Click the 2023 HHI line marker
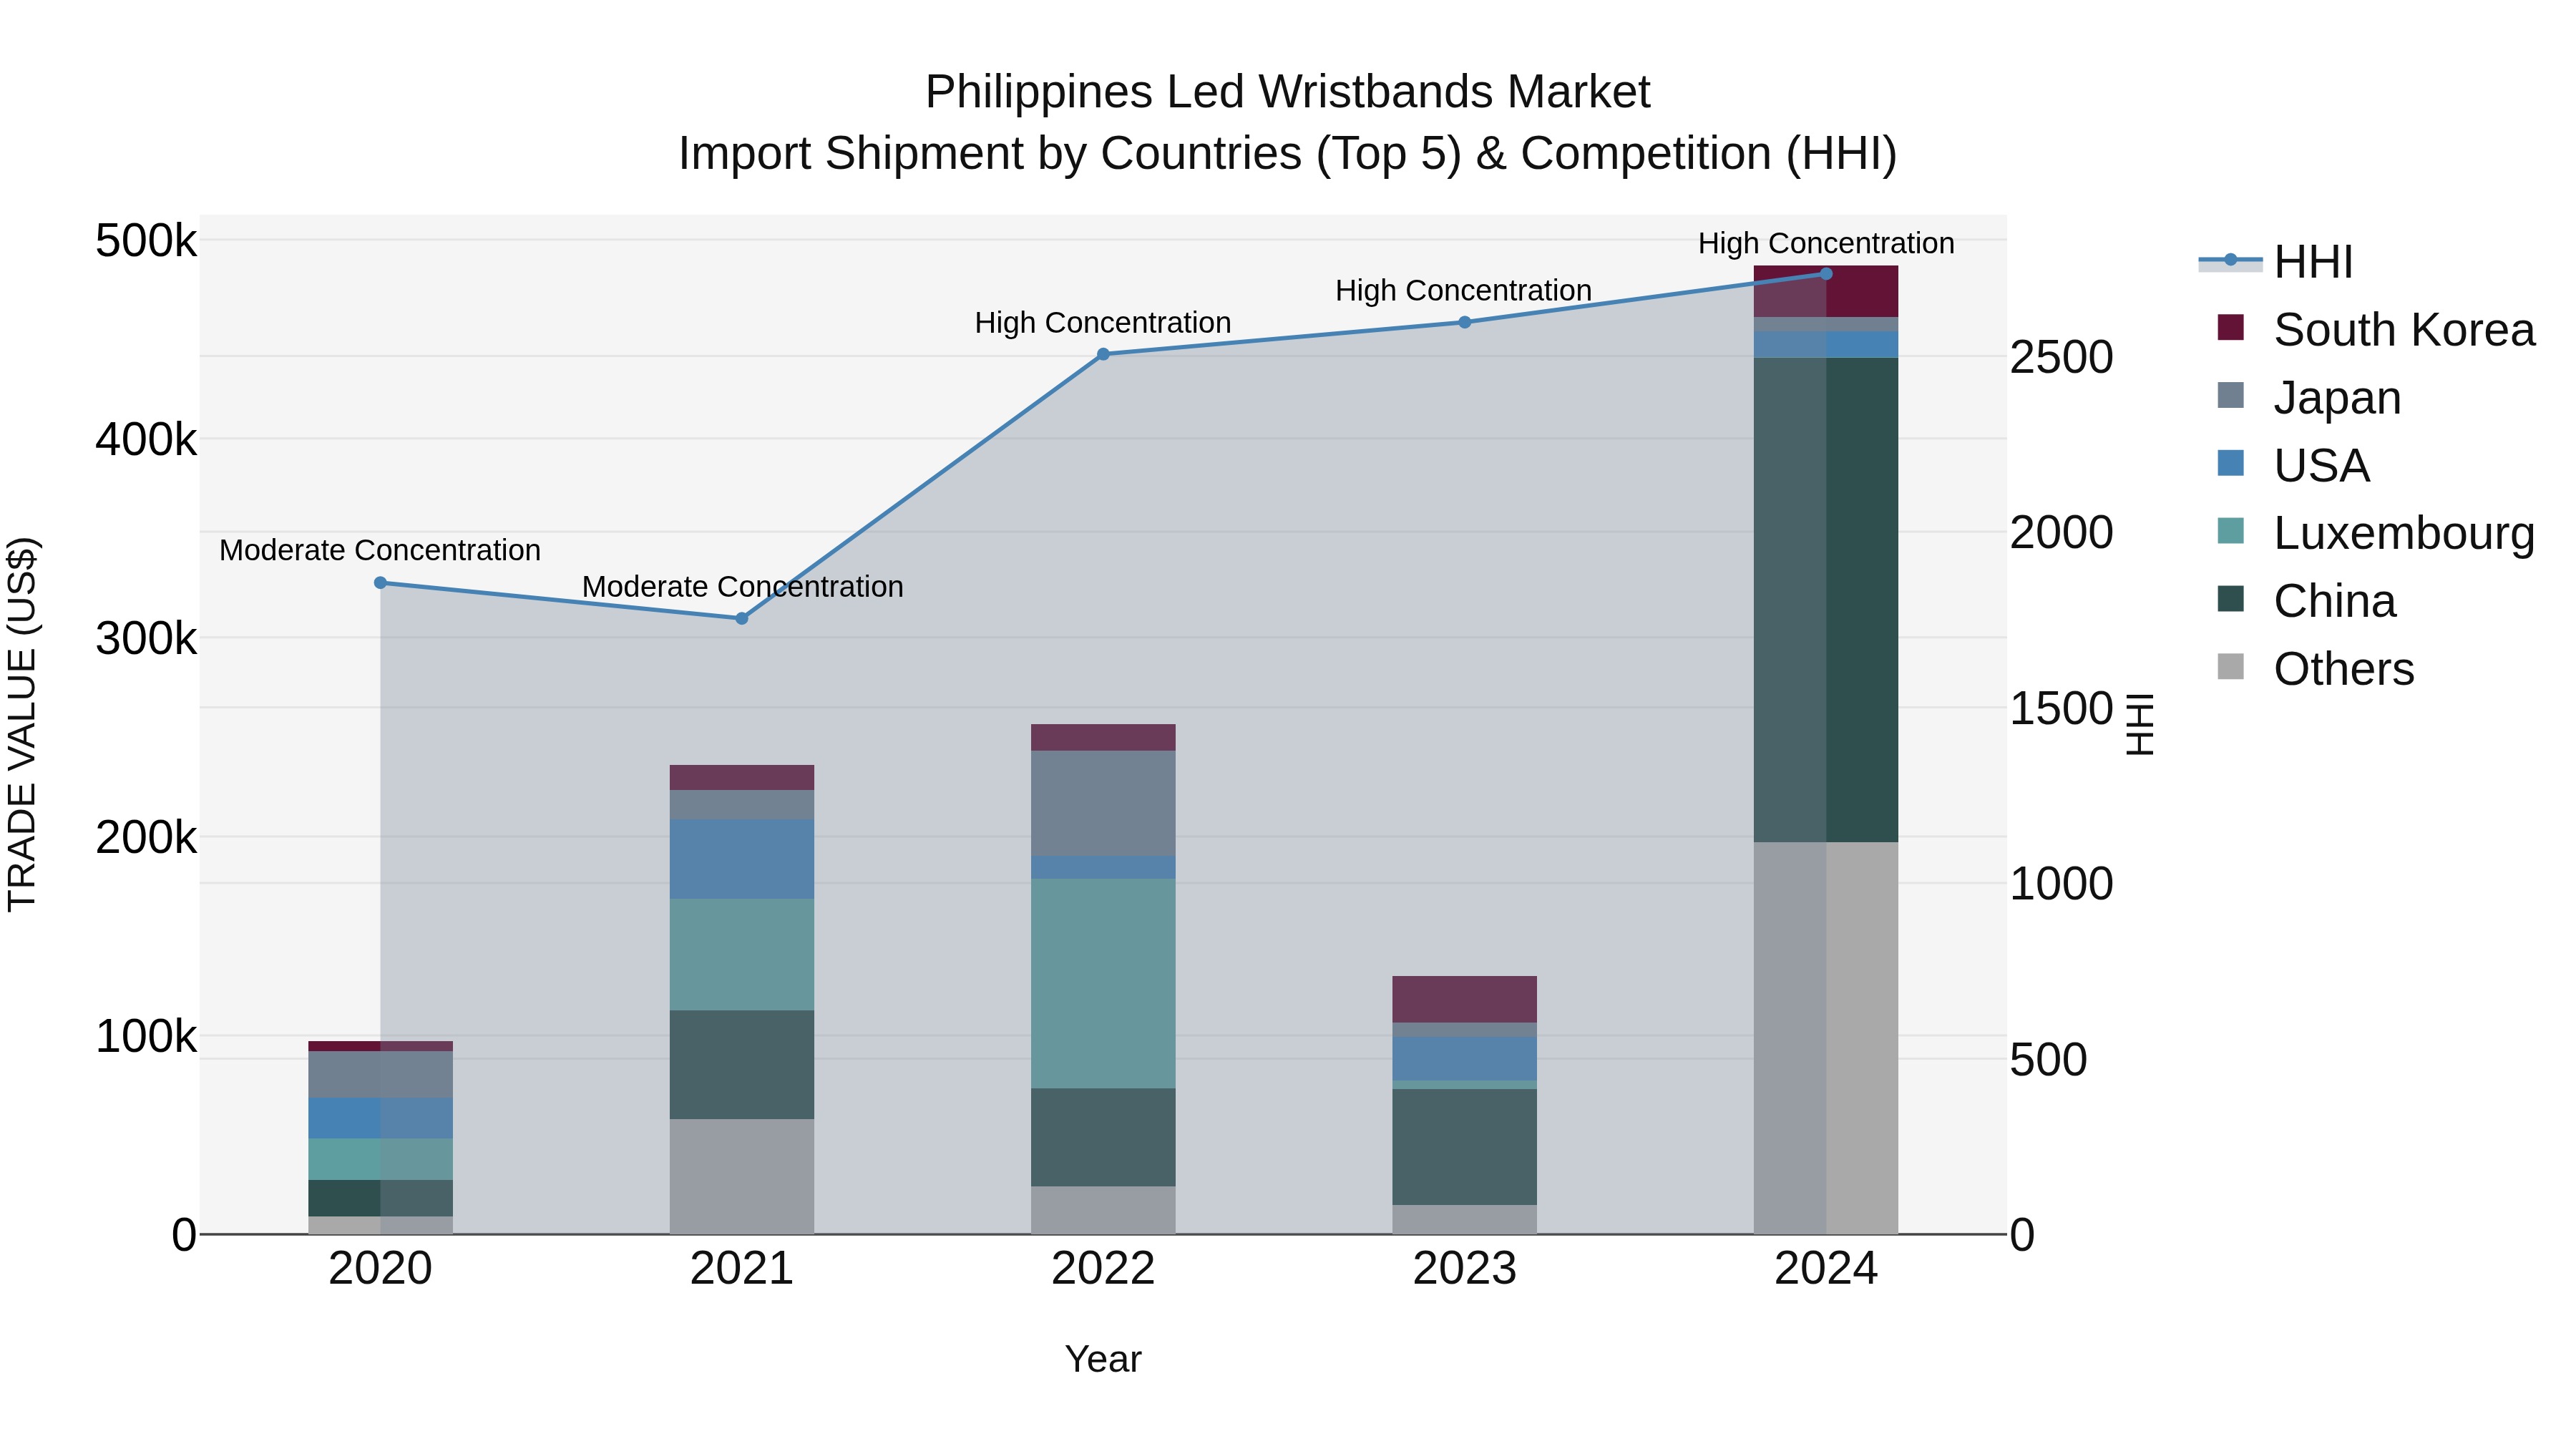The image size is (2576, 1449). click(1465, 322)
